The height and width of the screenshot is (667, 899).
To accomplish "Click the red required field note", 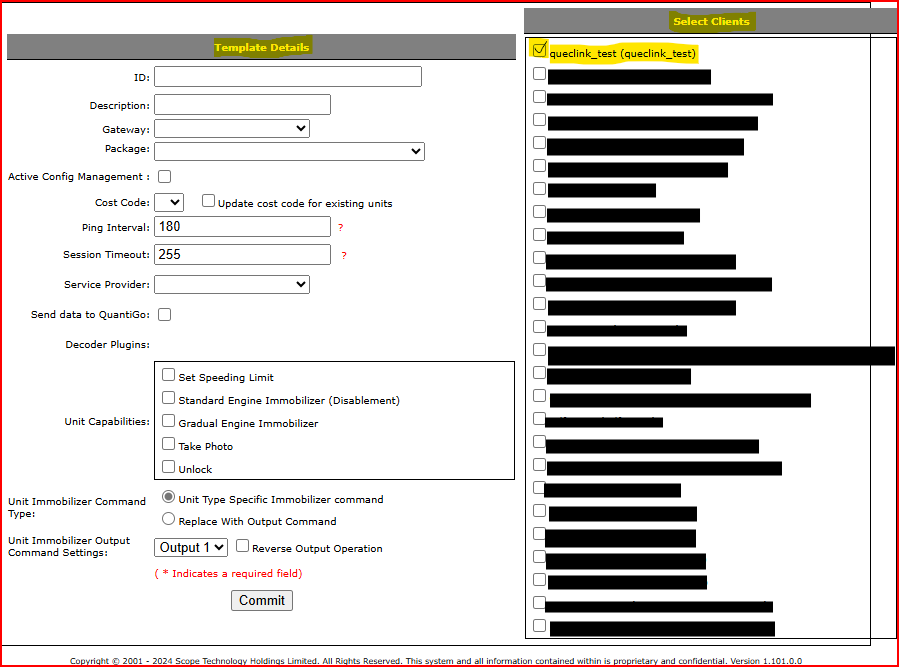I will (228, 574).
